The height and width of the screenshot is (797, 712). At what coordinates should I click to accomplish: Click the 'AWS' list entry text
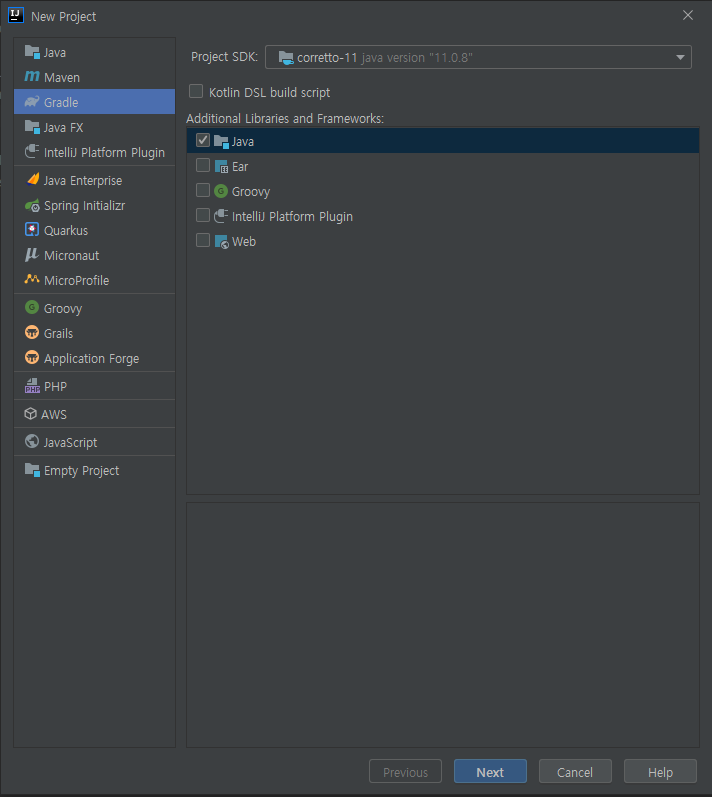pos(54,415)
